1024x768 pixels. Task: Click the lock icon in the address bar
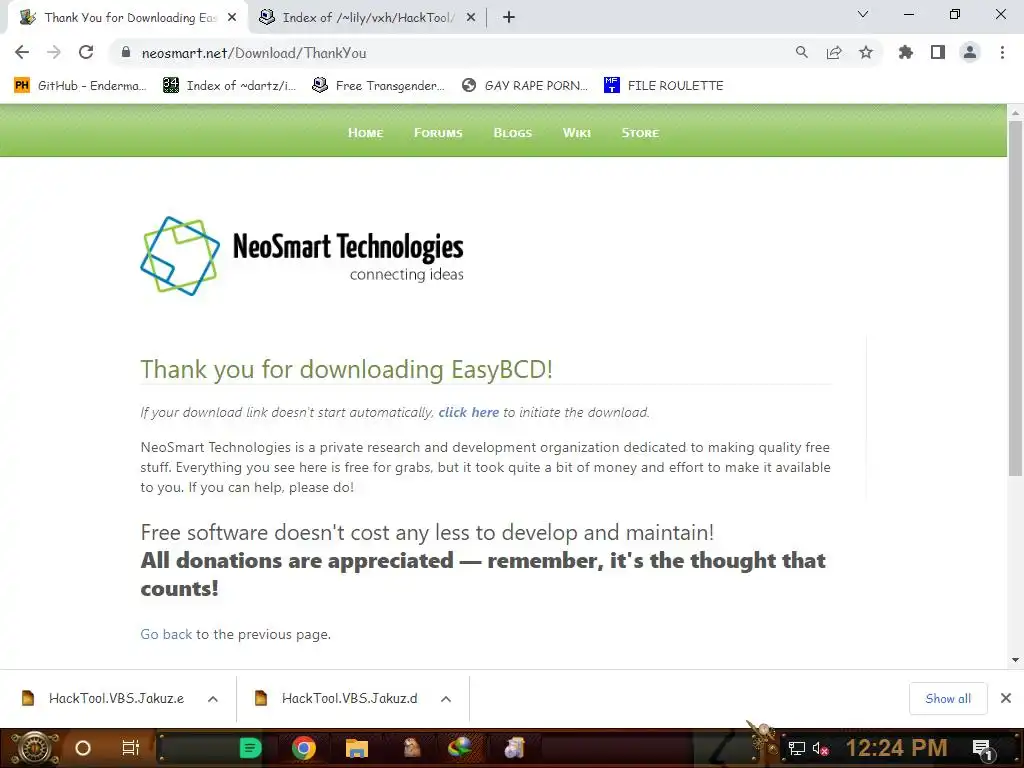coord(125,52)
